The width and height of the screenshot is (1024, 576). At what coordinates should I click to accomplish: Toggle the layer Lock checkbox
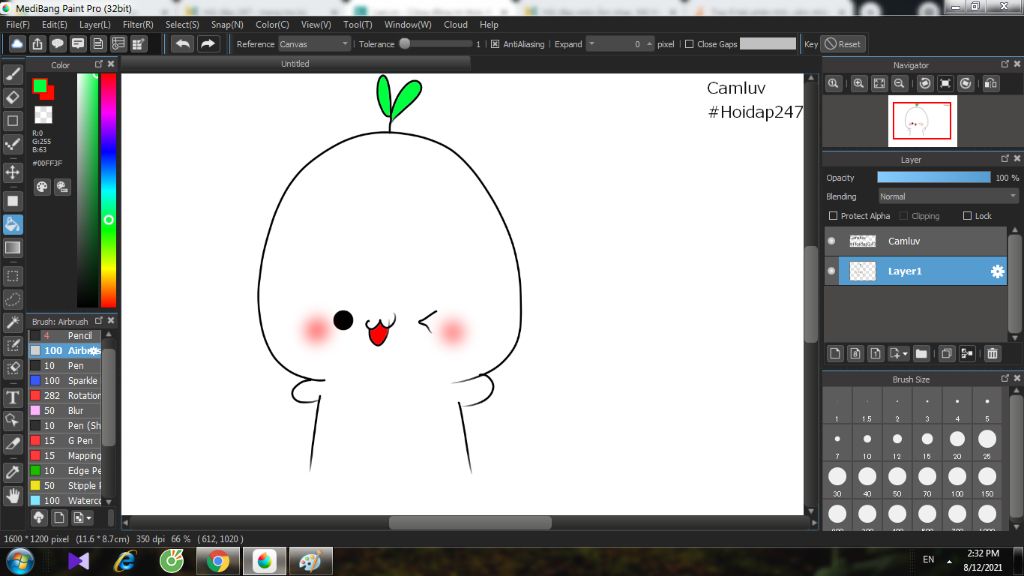pyautogui.click(x=967, y=216)
